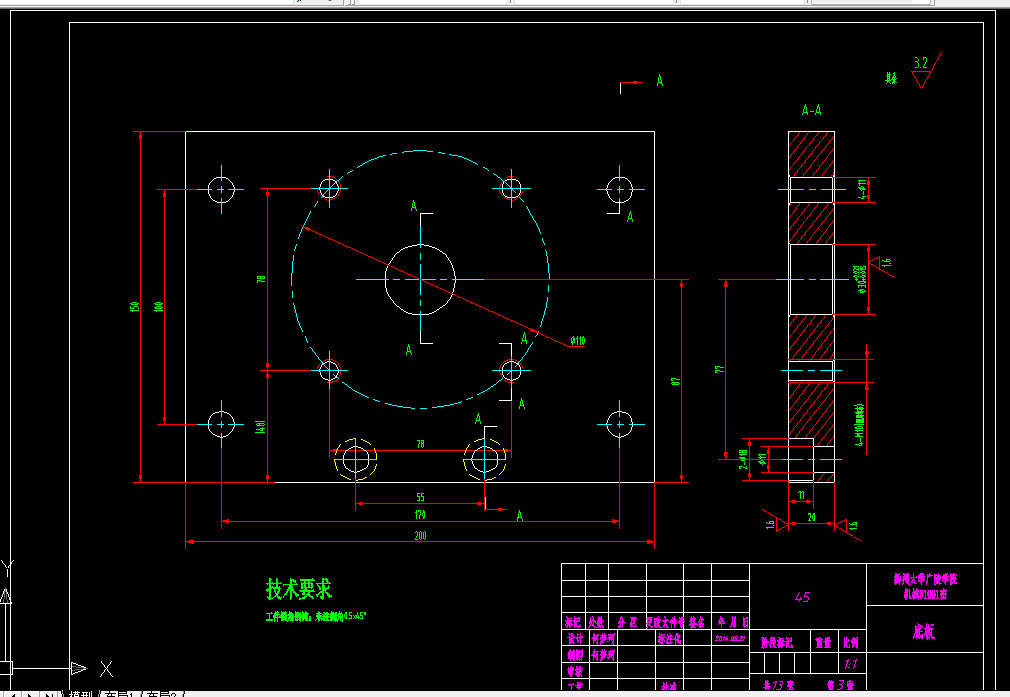Select the horizontal 78 dimension between lower holes
1010x697 pixels.
click(x=421, y=444)
